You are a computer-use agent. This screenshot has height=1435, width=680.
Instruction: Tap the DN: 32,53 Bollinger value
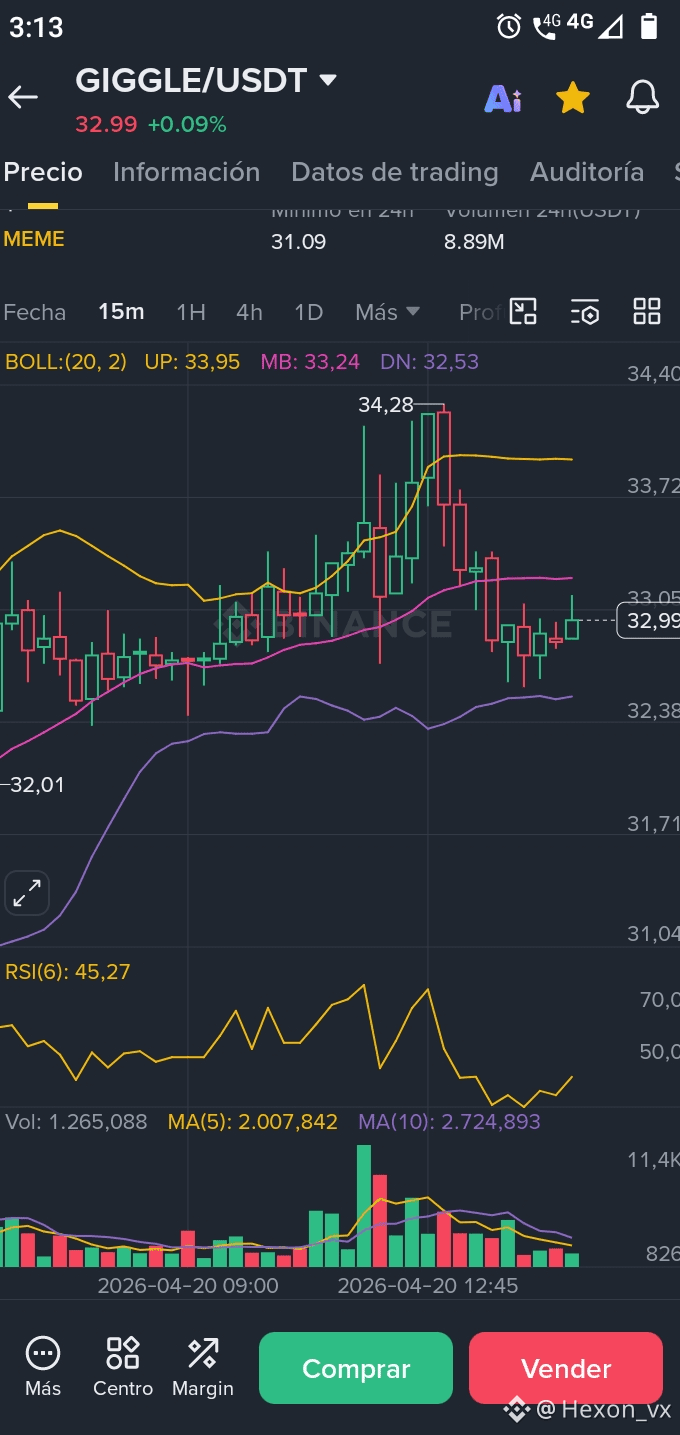[x=429, y=362]
